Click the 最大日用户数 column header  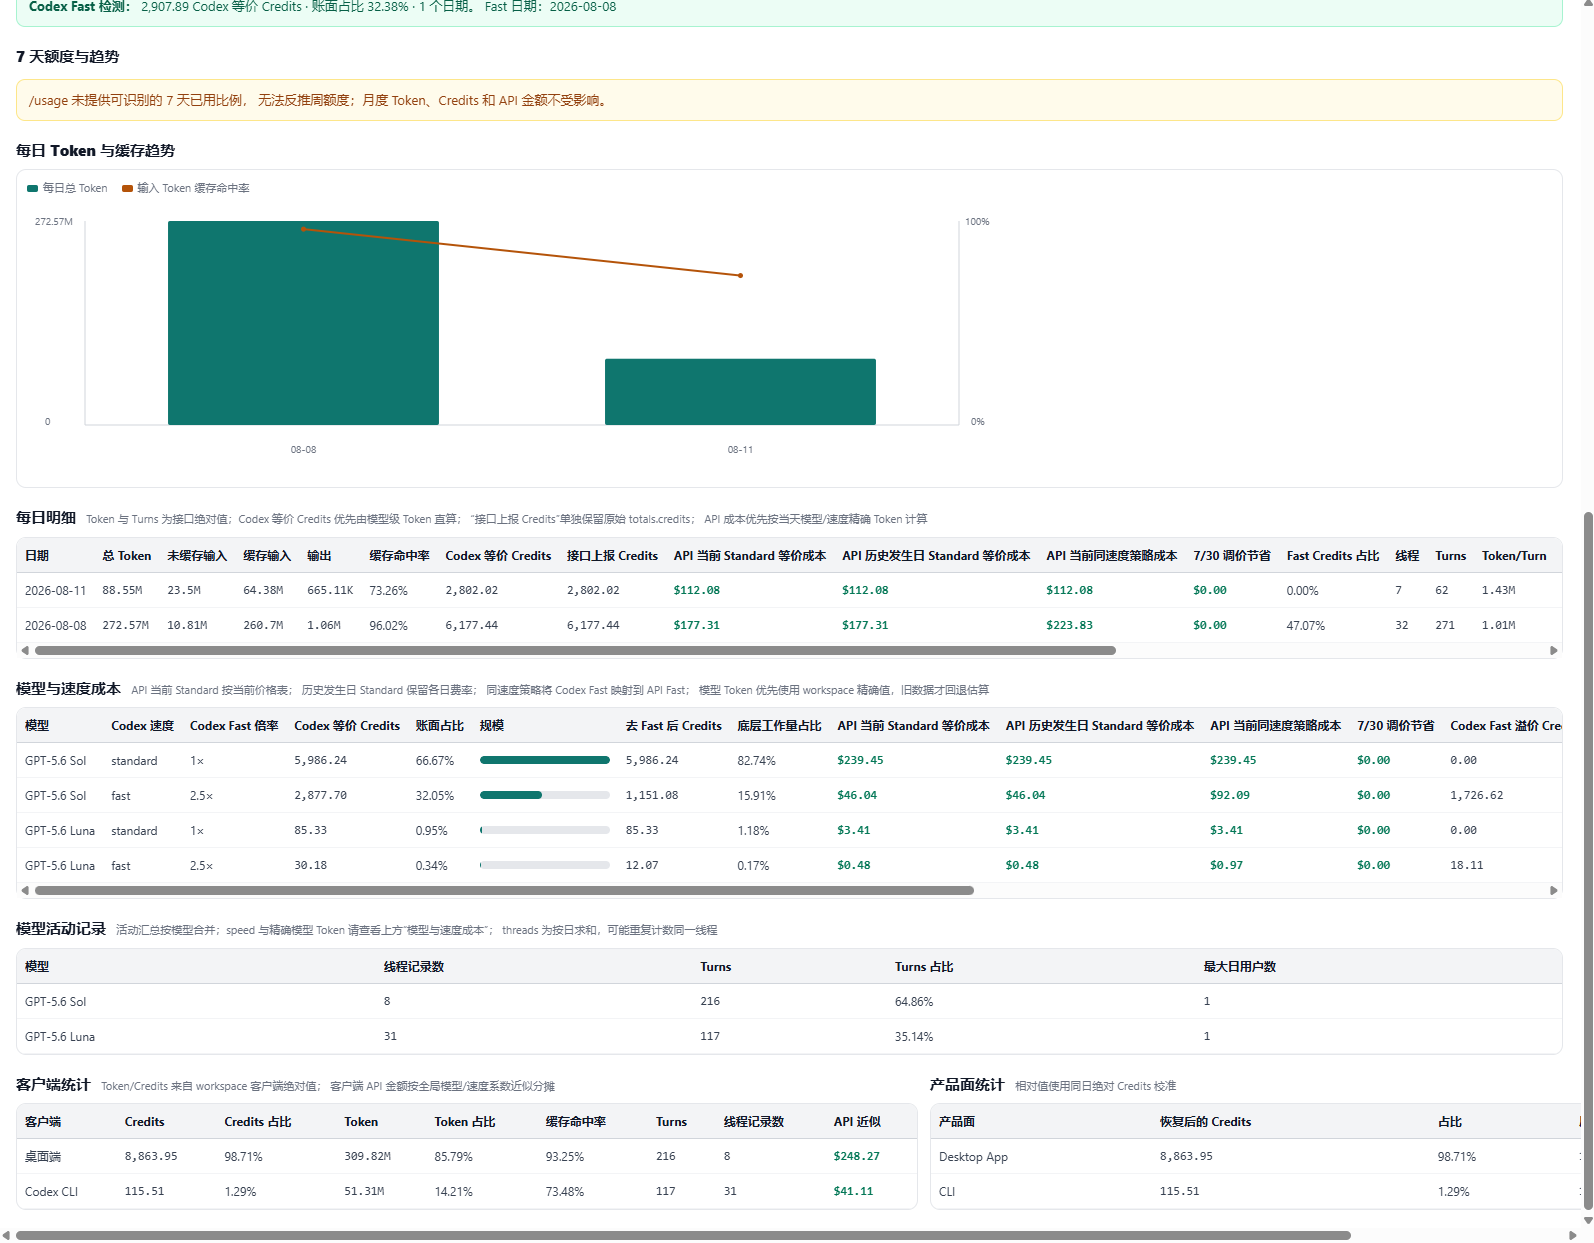click(x=1240, y=967)
